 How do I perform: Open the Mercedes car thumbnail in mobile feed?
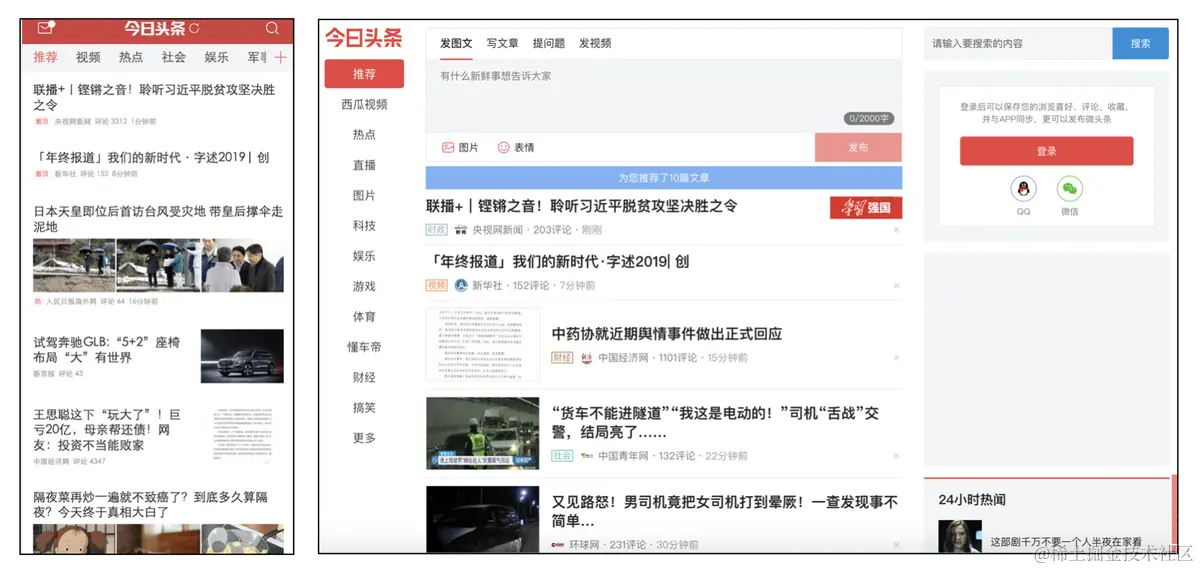242,355
